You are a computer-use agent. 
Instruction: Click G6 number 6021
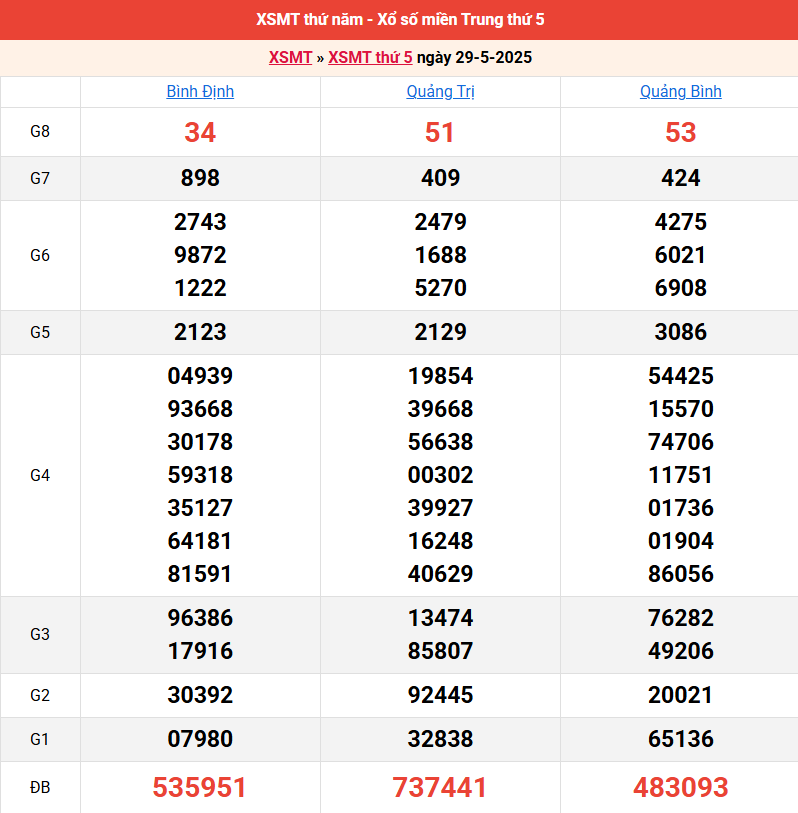pos(680,255)
